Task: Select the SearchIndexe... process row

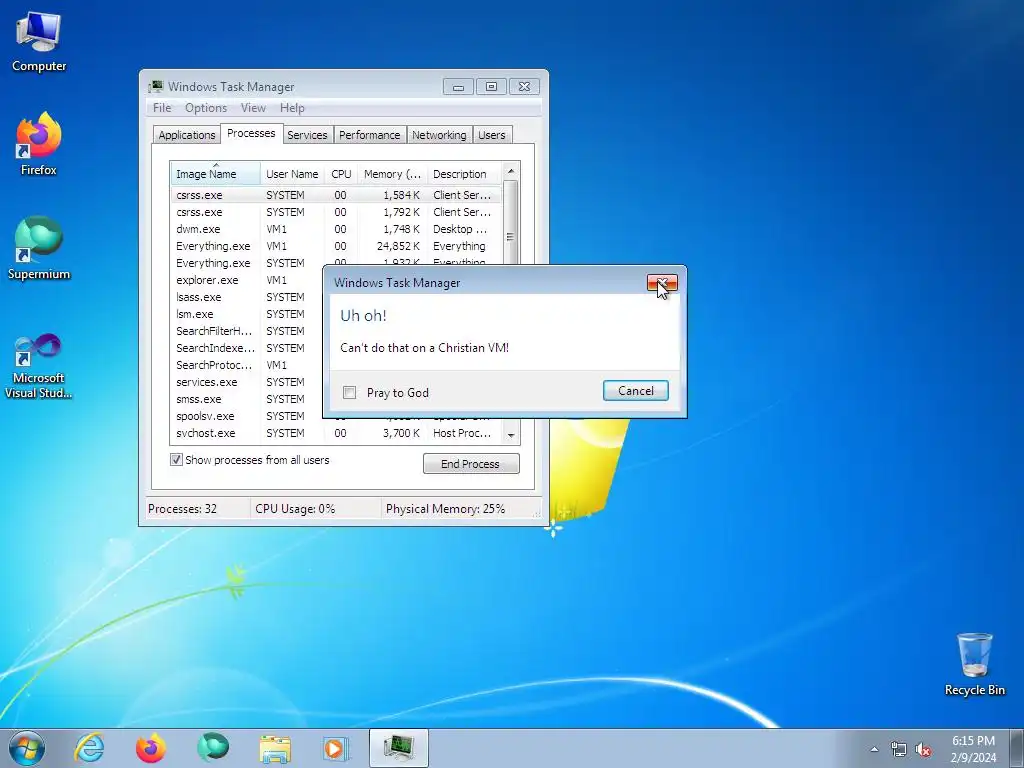Action: [x=247, y=348]
